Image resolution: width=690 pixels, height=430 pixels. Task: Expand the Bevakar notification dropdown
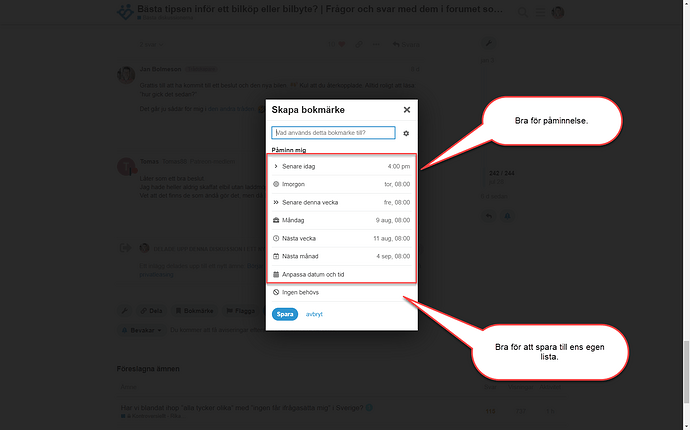142,329
